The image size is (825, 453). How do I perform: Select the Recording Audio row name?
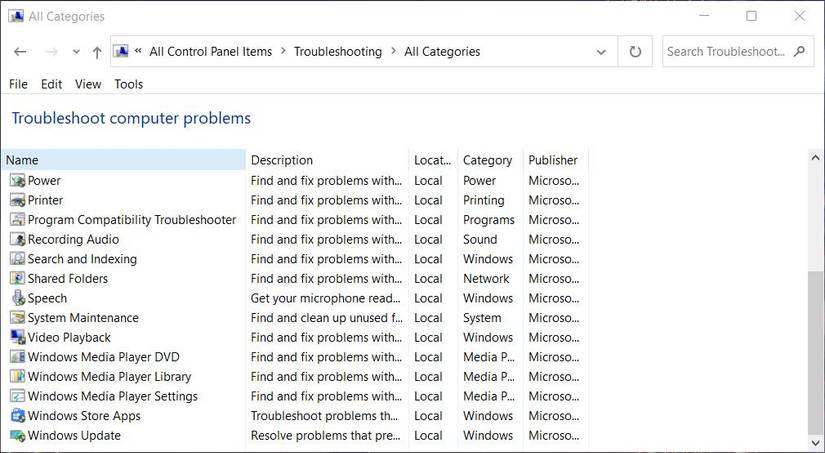point(74,239)
